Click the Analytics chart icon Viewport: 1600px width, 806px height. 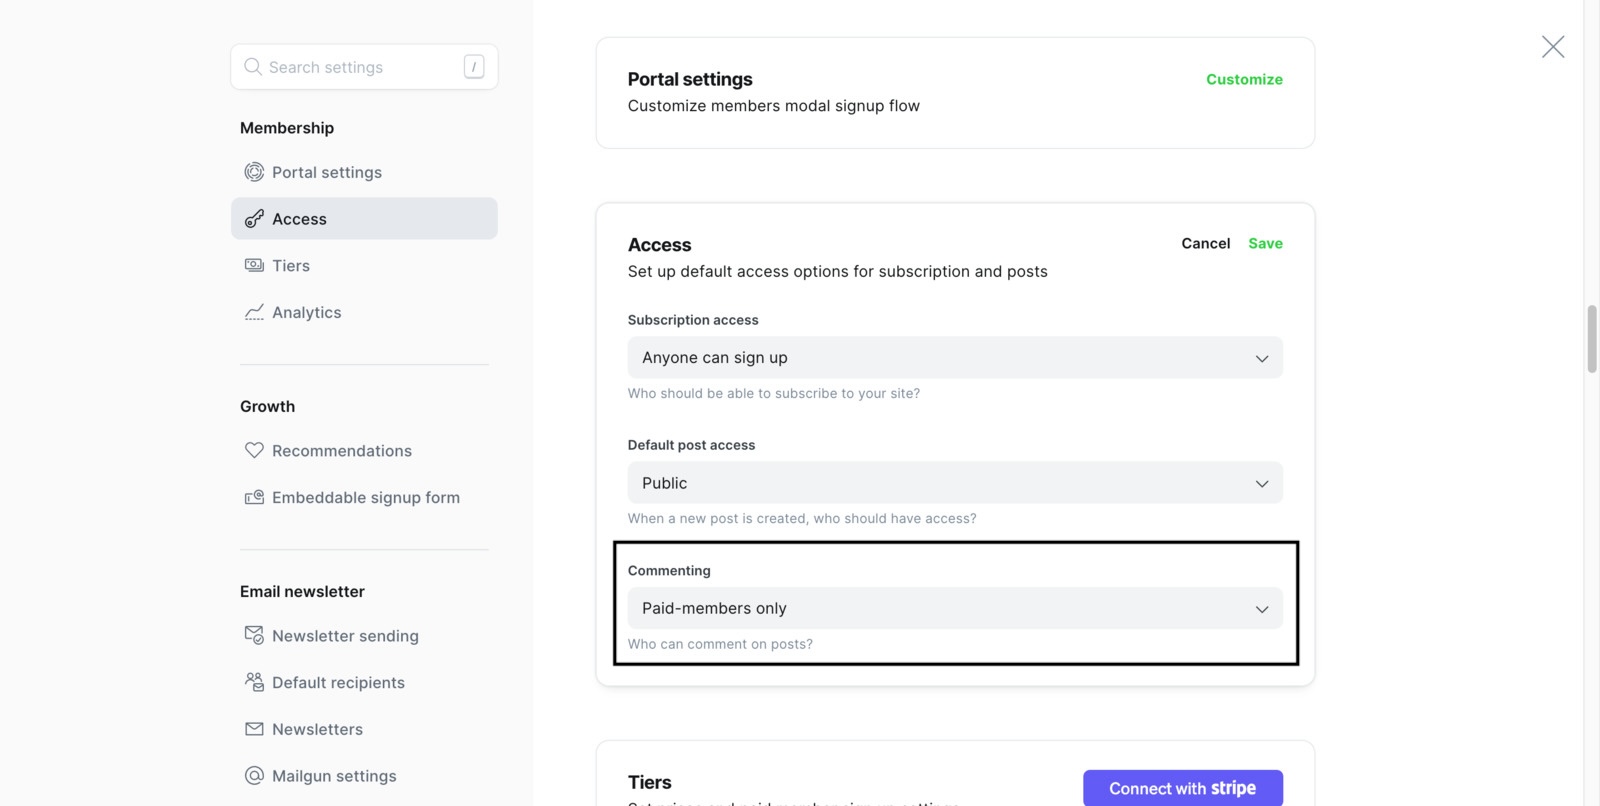(x=254, y=312)
